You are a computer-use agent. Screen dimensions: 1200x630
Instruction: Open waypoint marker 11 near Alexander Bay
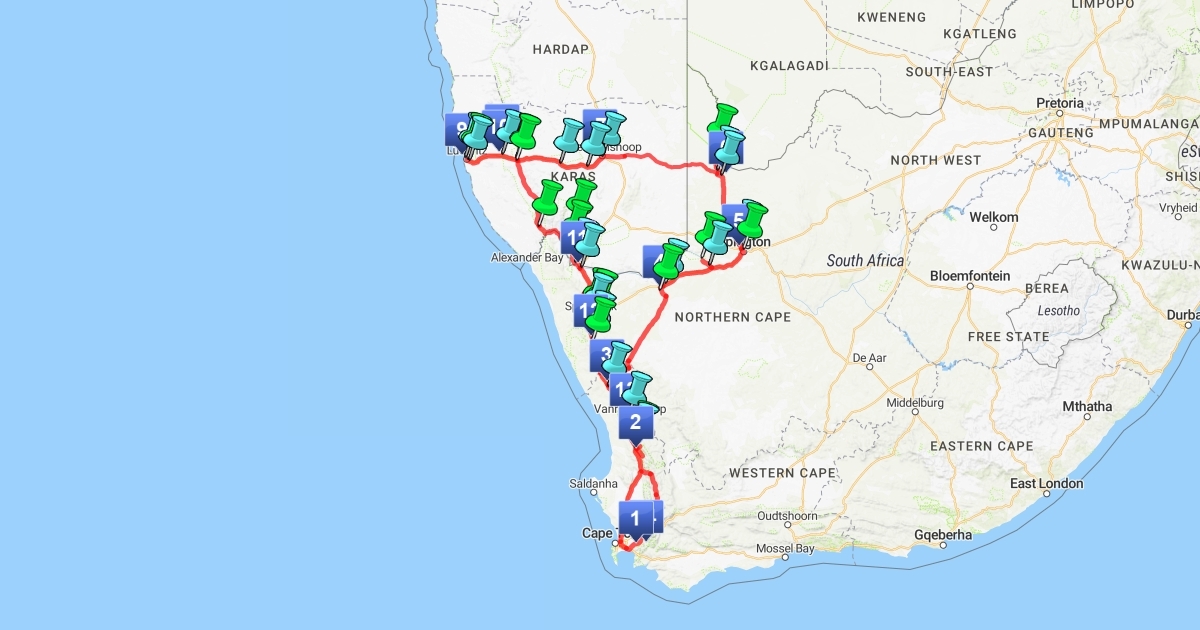tap(573, 237)
